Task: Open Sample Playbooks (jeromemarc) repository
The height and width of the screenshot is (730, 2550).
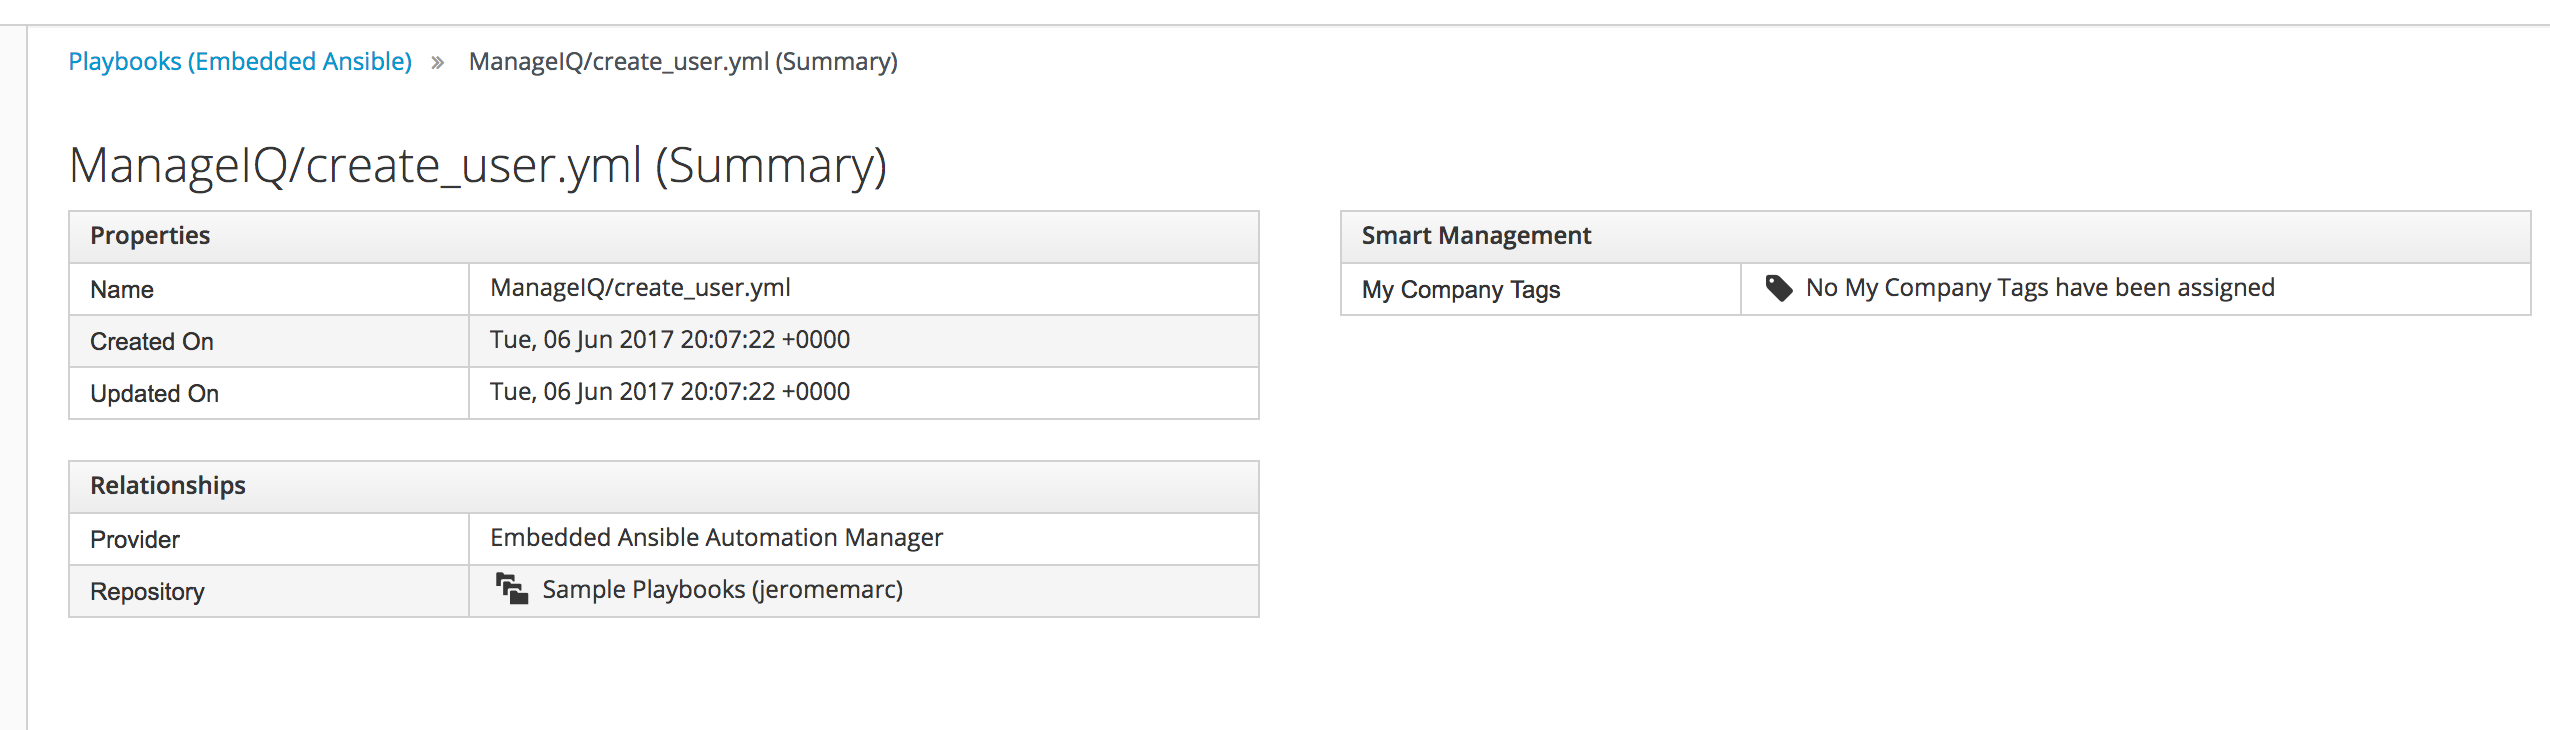Action: click(x=722, y=590)
